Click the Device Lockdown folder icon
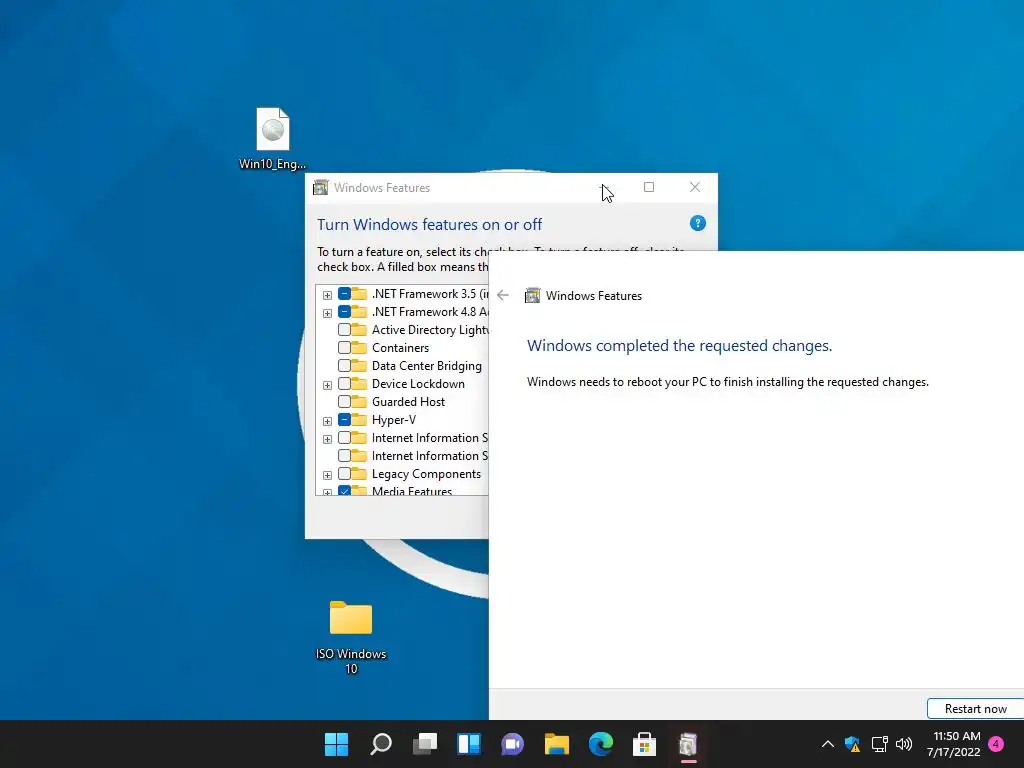 359,383
